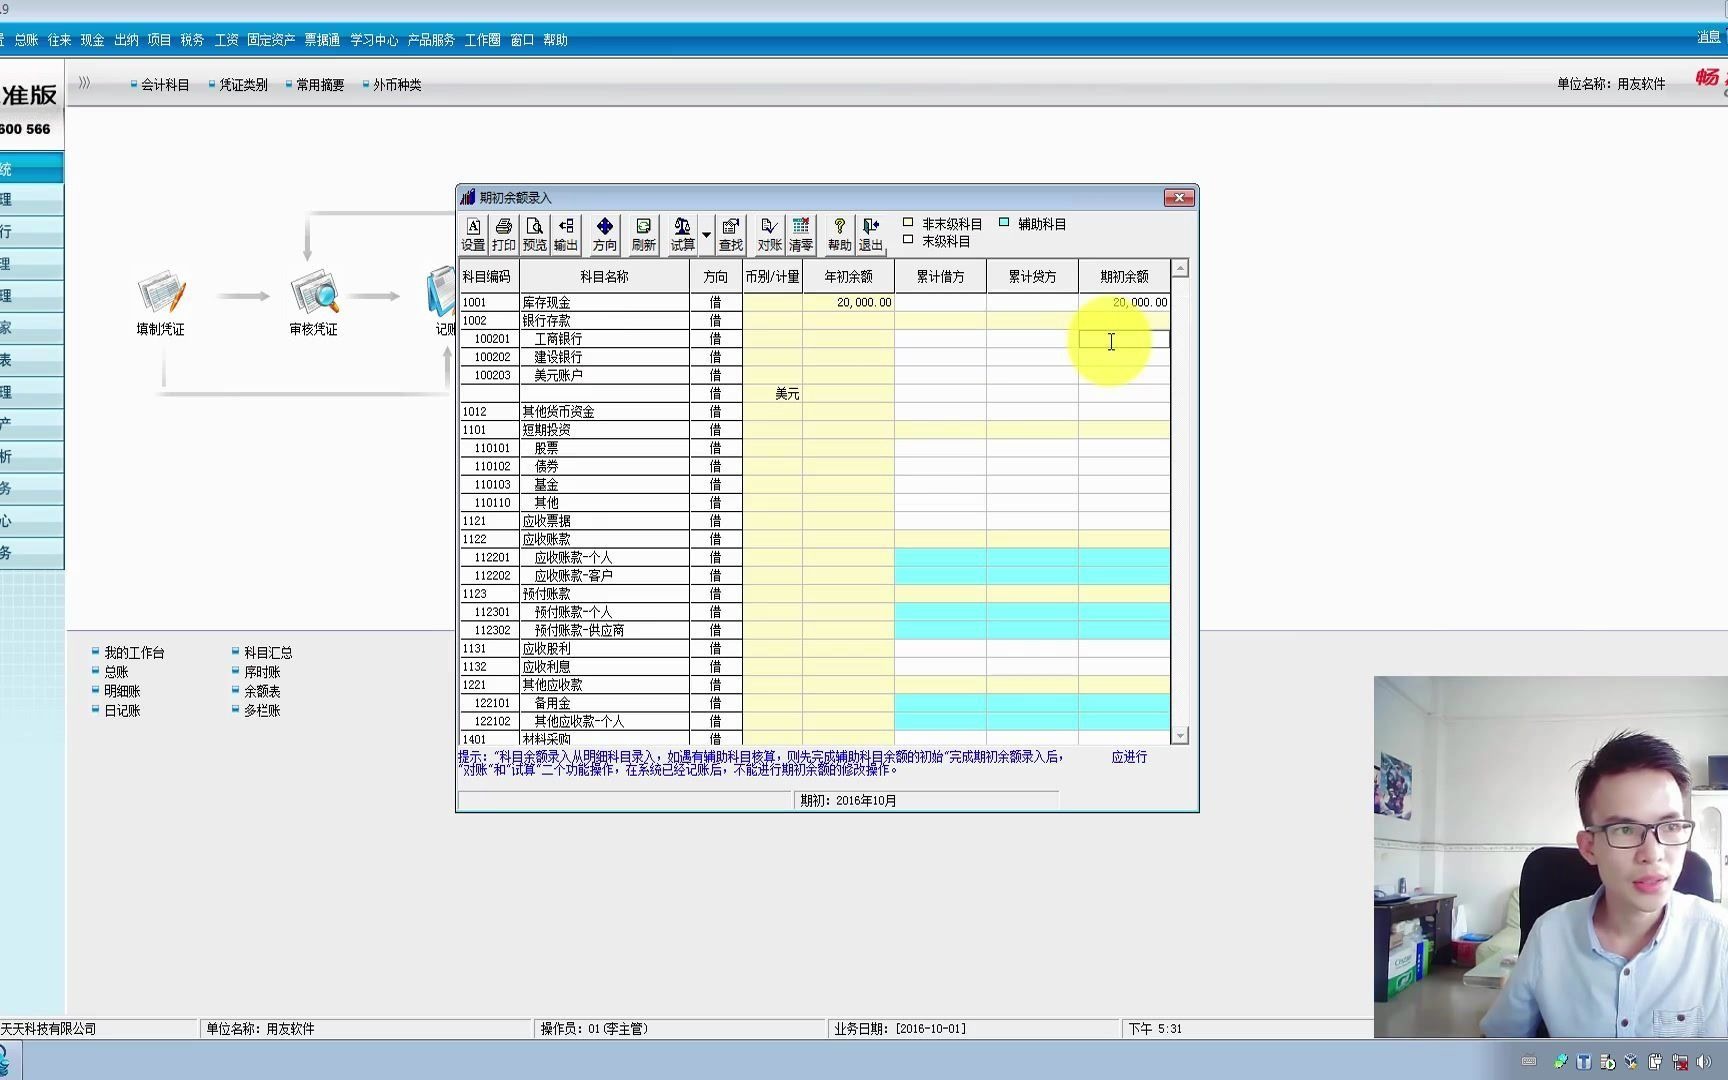Viewport: 1728px width, 1080px height.
Task: Open the 出纳 menu
Action: 126,40
